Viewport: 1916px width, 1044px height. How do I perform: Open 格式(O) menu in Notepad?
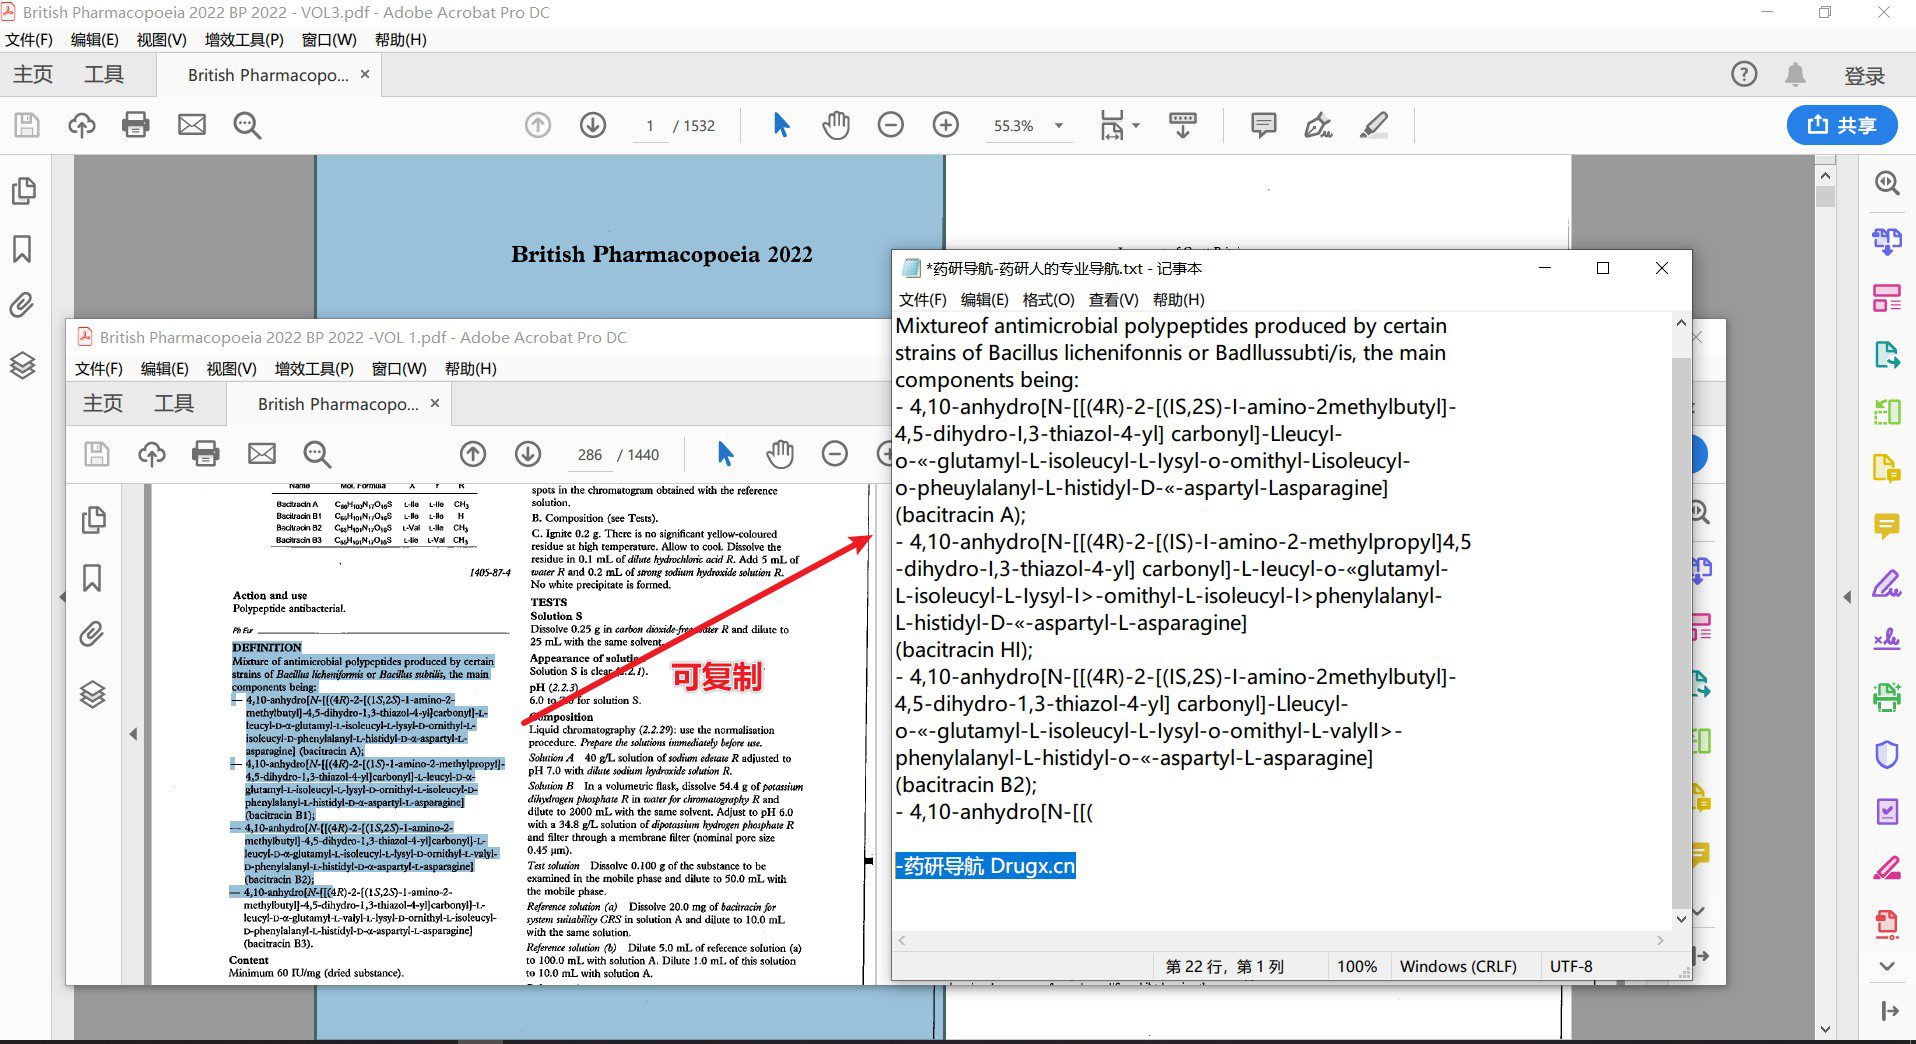(1048, 300)
